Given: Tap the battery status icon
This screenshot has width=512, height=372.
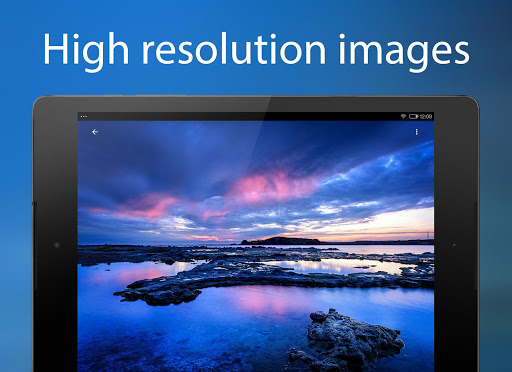Looking at the screenshot, I should click(x=413, y=116).
